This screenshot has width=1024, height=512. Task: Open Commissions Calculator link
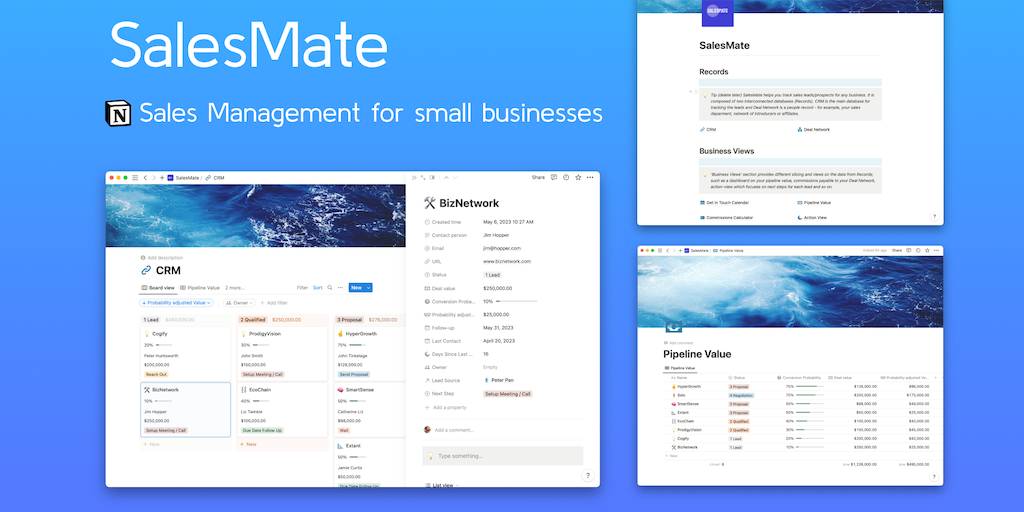[x=726, y=217]
